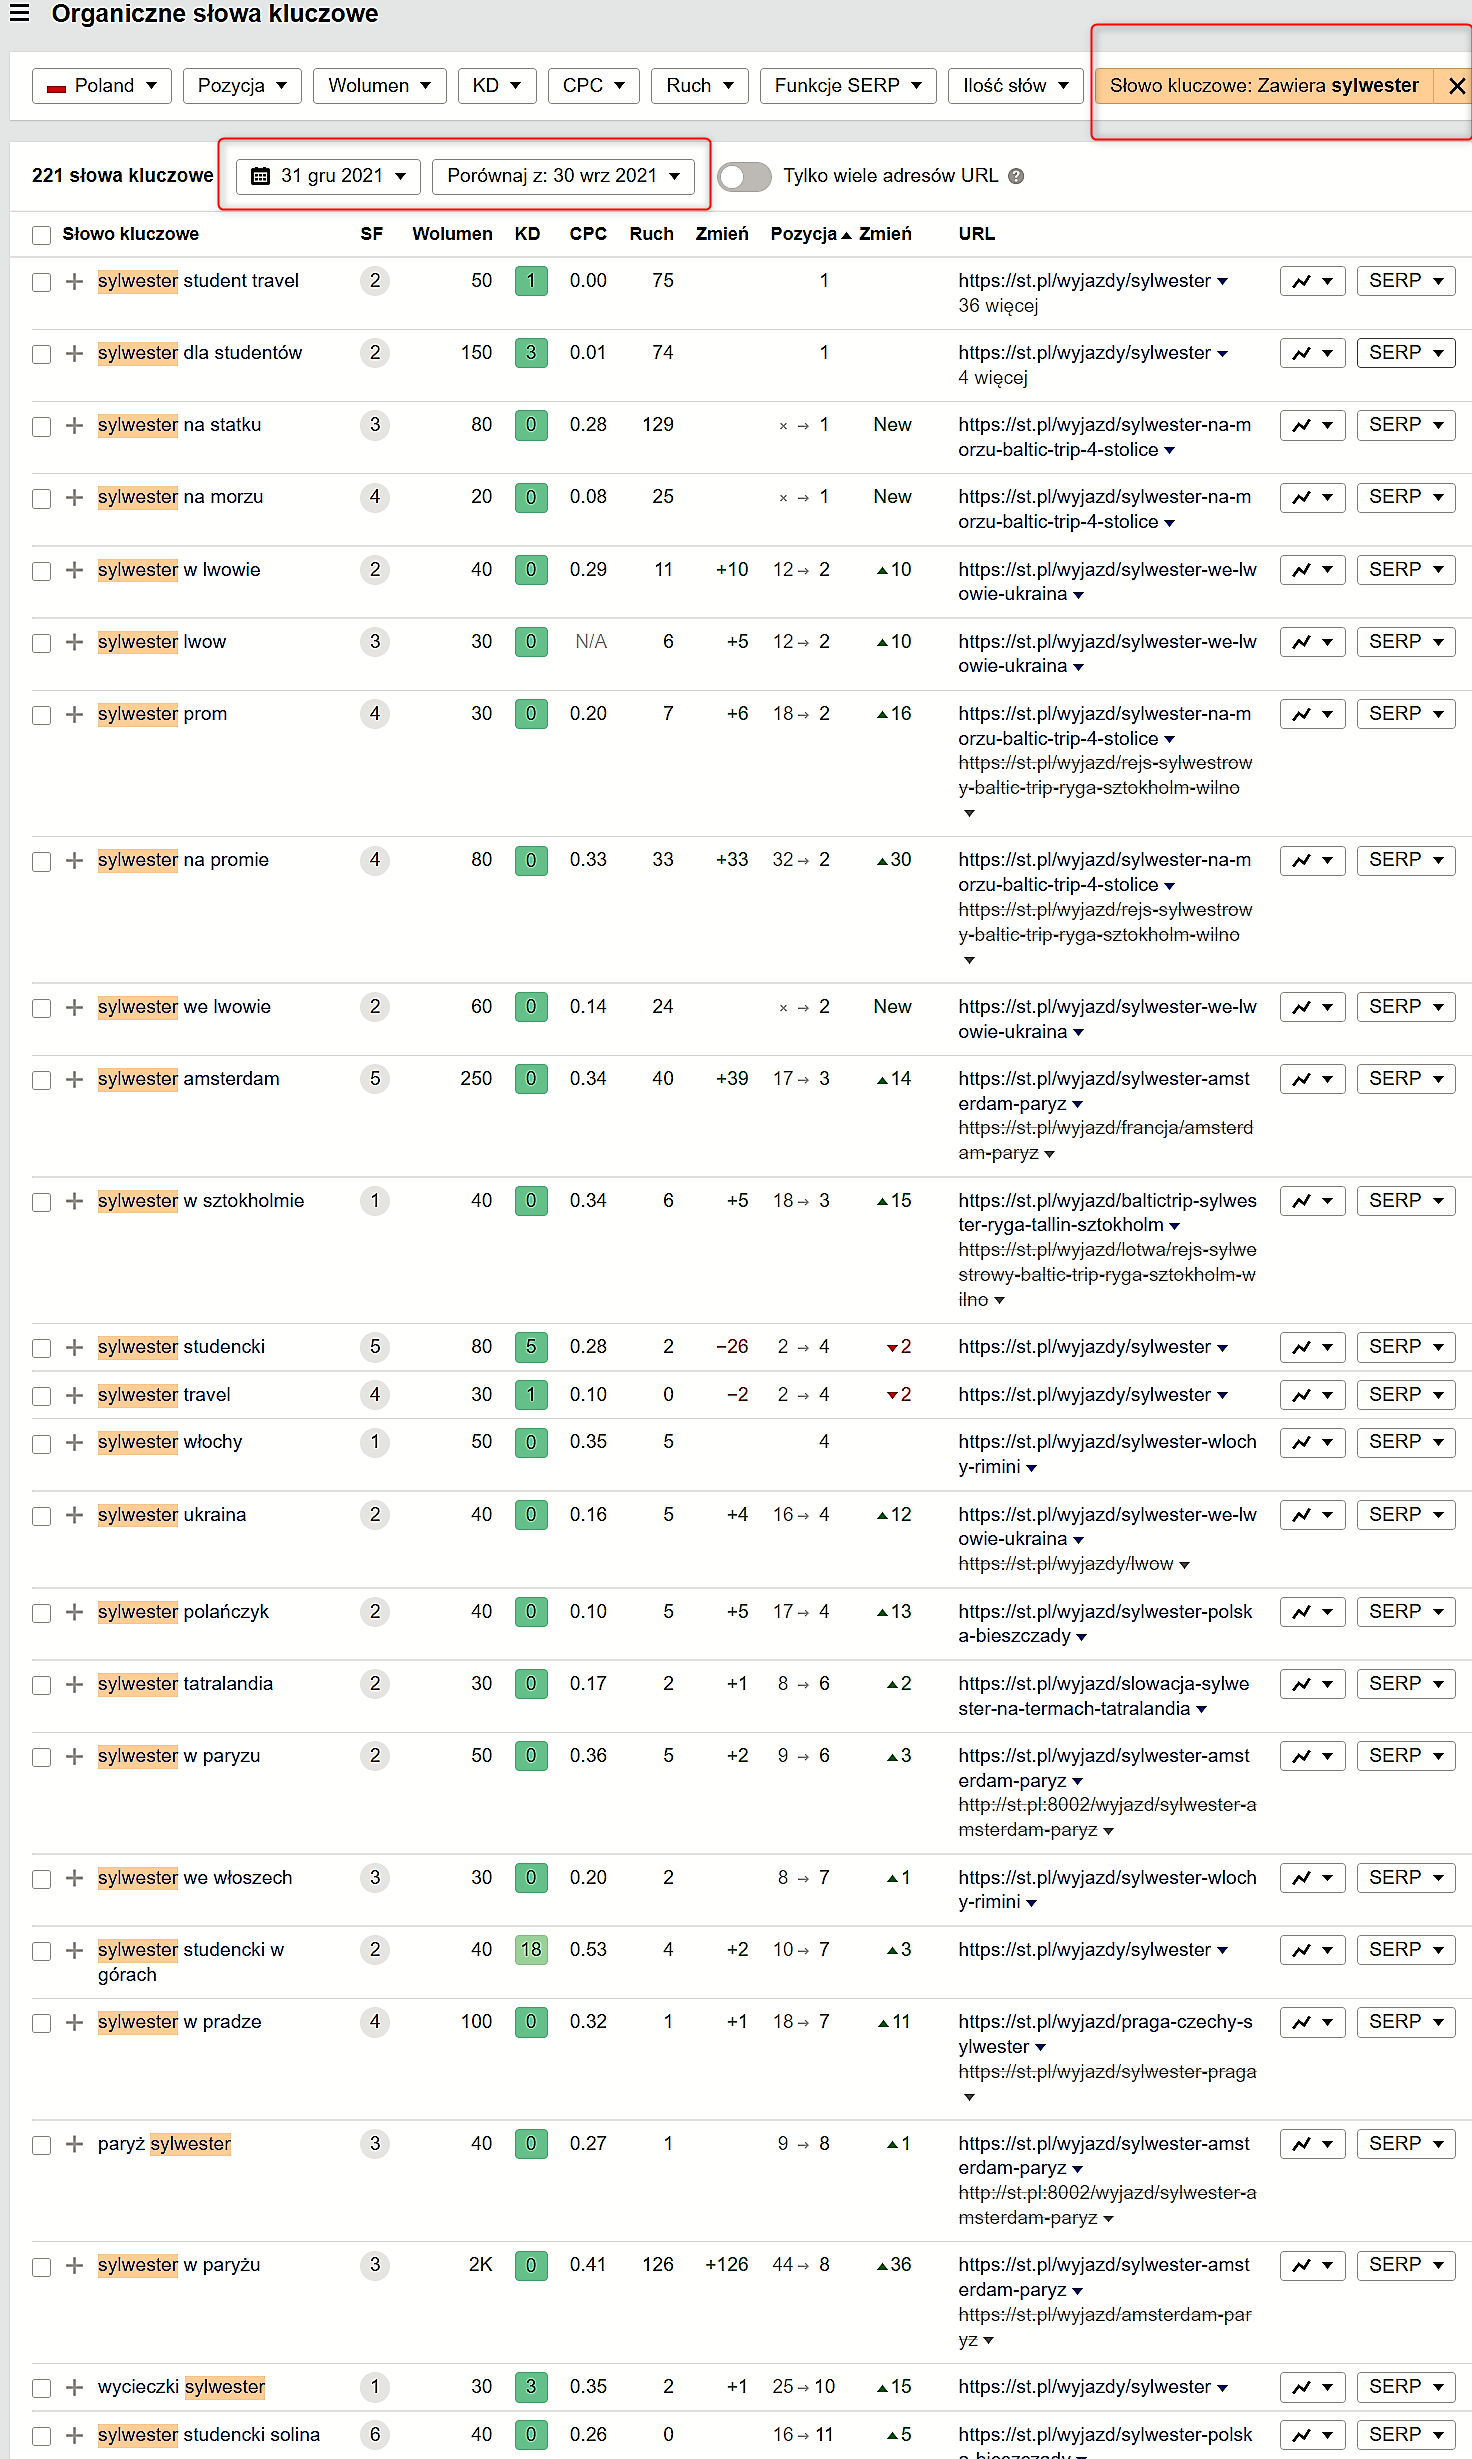The width and height of the screenshot is (1472, 2459).
Task: Open the 'Porównaj z: 30 wrz 2021' dropdown
Action: point(563,176)
